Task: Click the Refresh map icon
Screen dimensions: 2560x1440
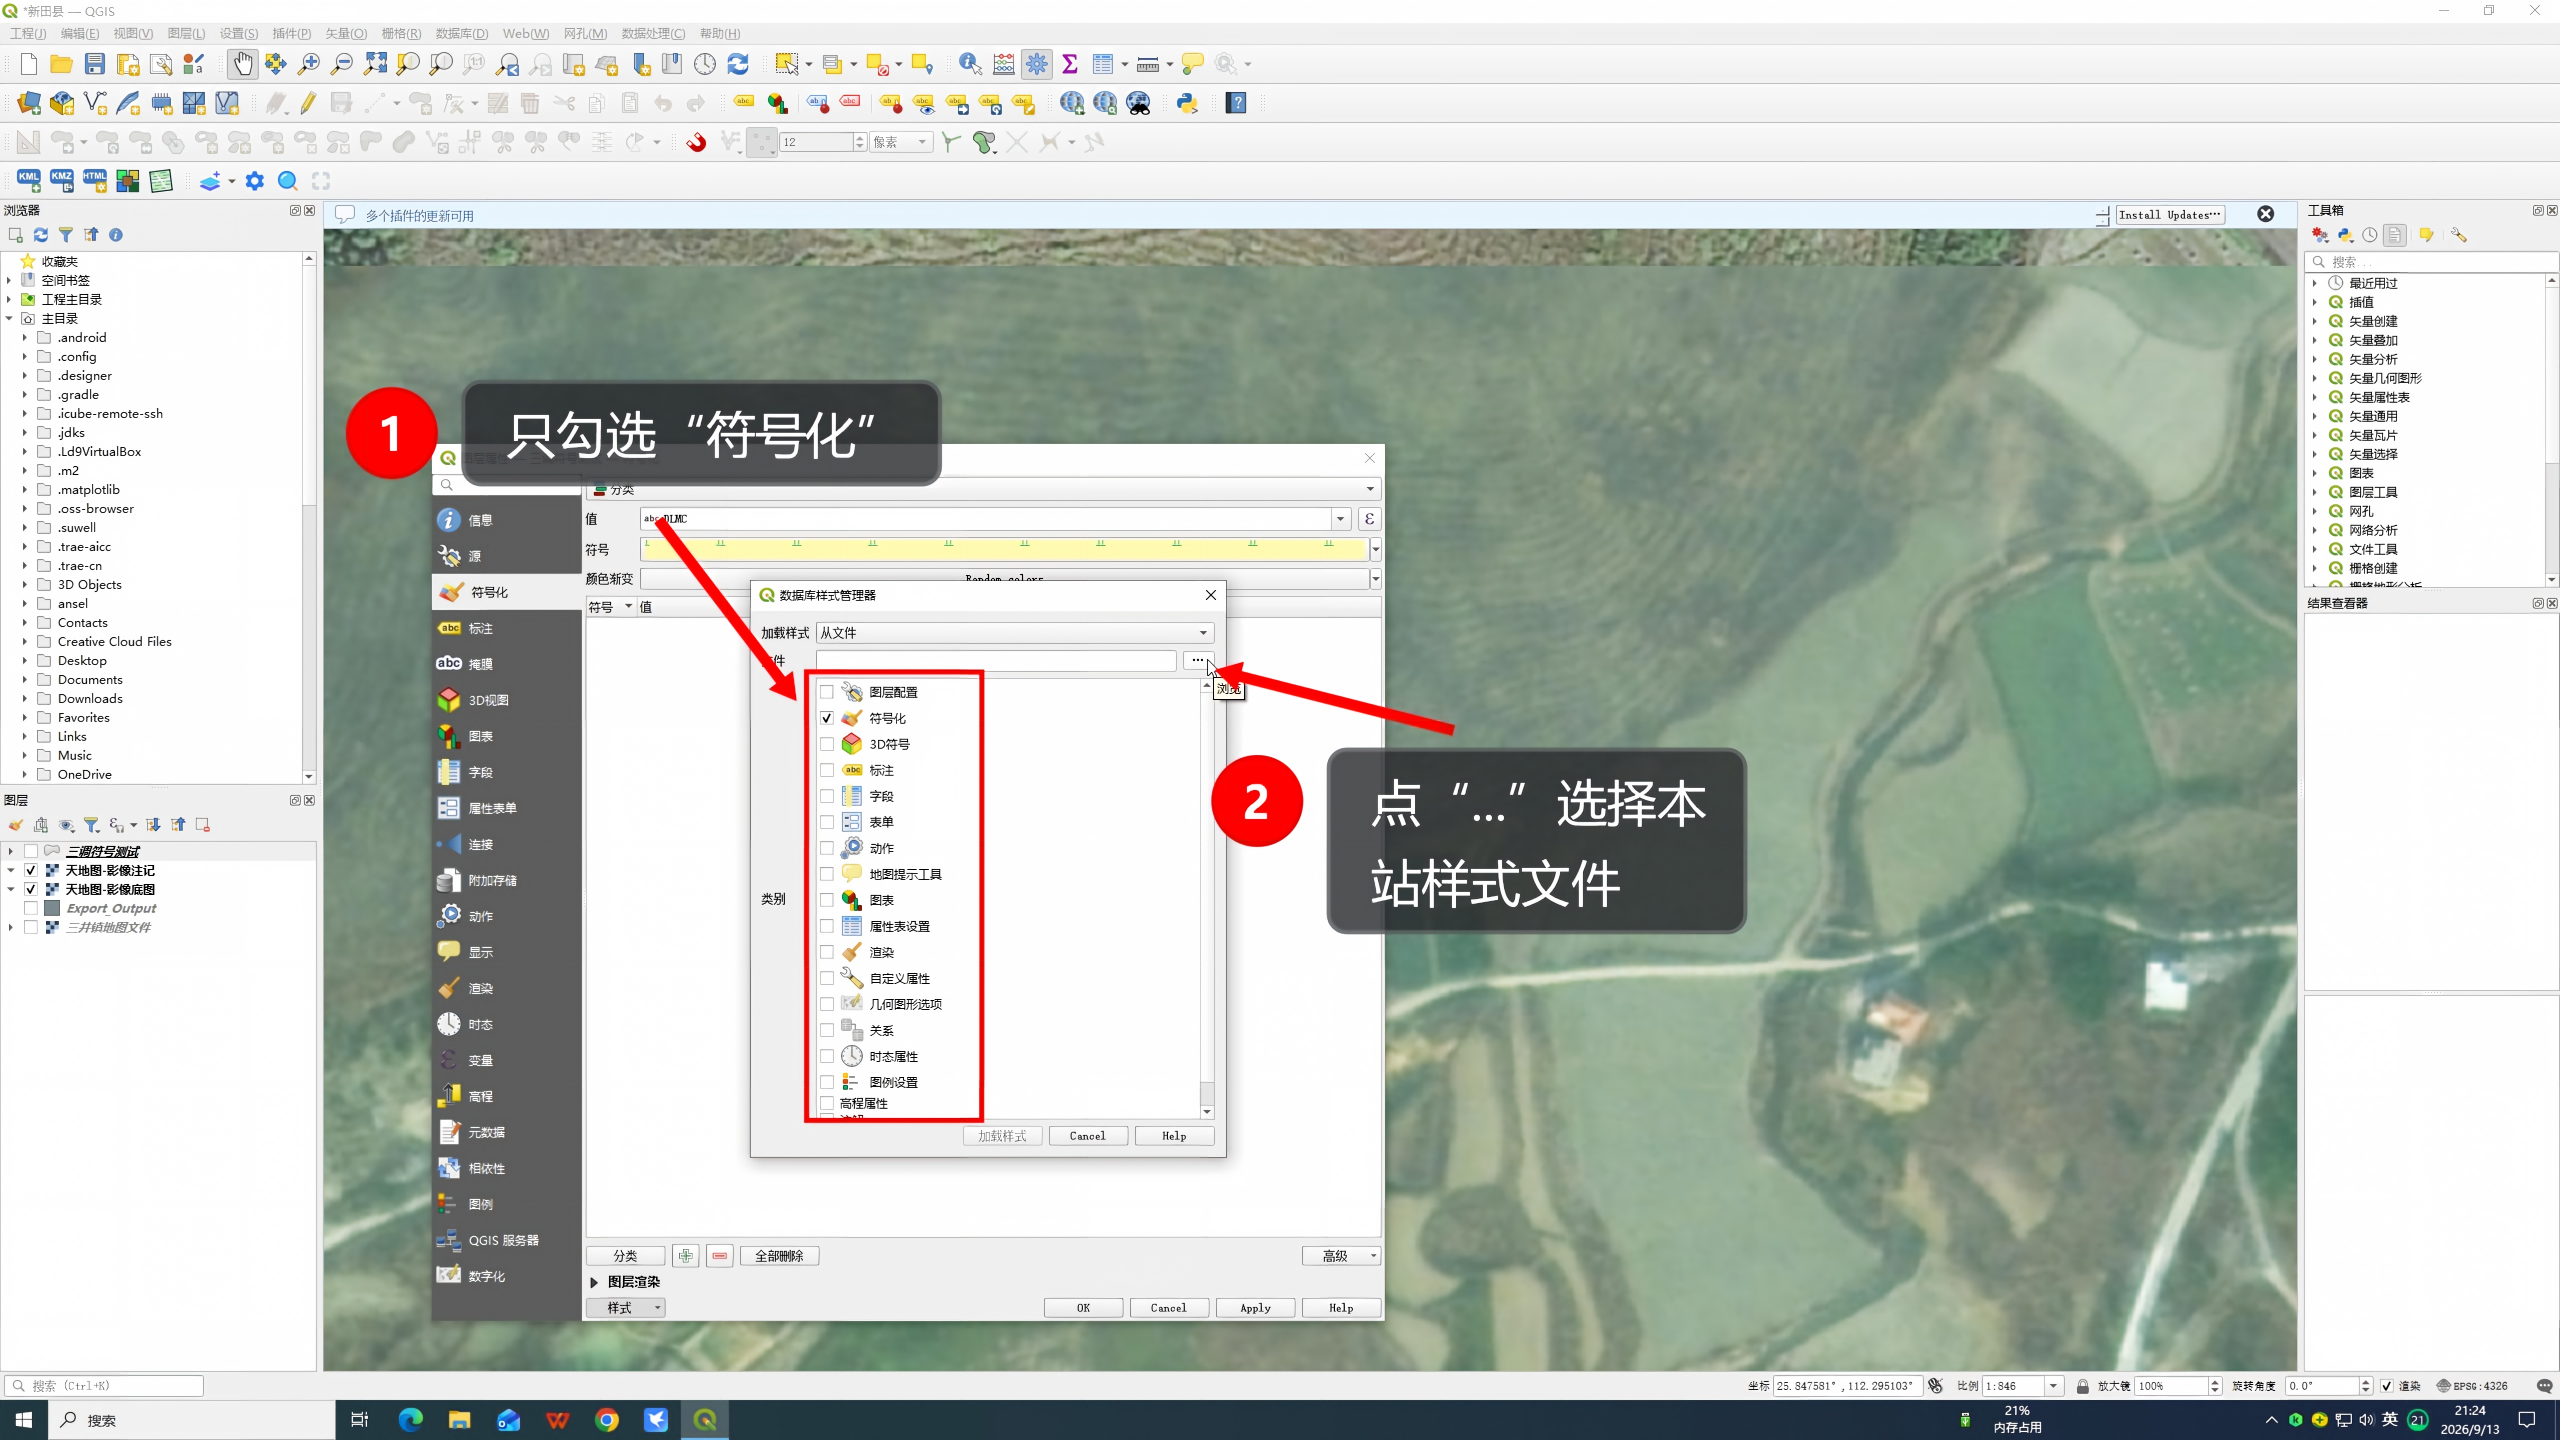Action: [738, 64]
